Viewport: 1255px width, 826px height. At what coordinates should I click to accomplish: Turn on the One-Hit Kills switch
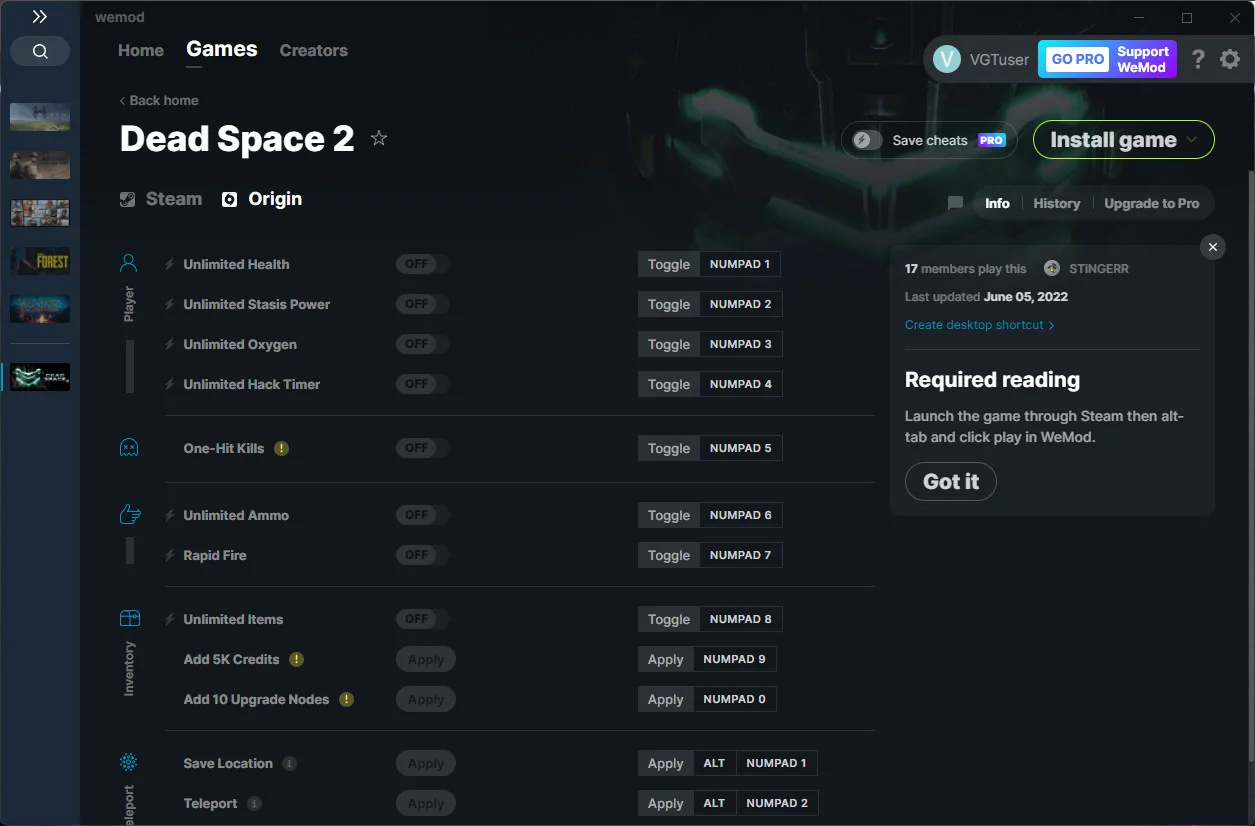pyautogui.click(x=422, y=448)
